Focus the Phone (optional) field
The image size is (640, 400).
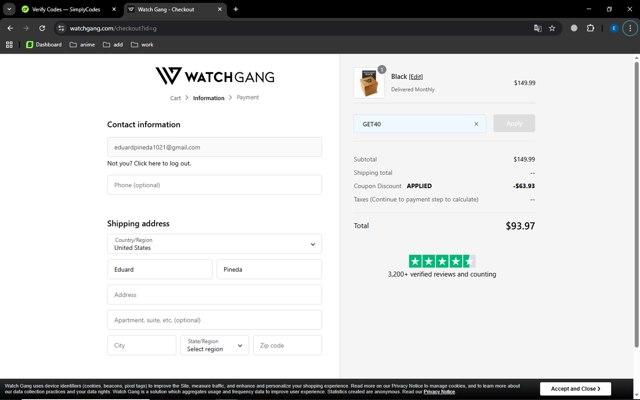point(214,185)
